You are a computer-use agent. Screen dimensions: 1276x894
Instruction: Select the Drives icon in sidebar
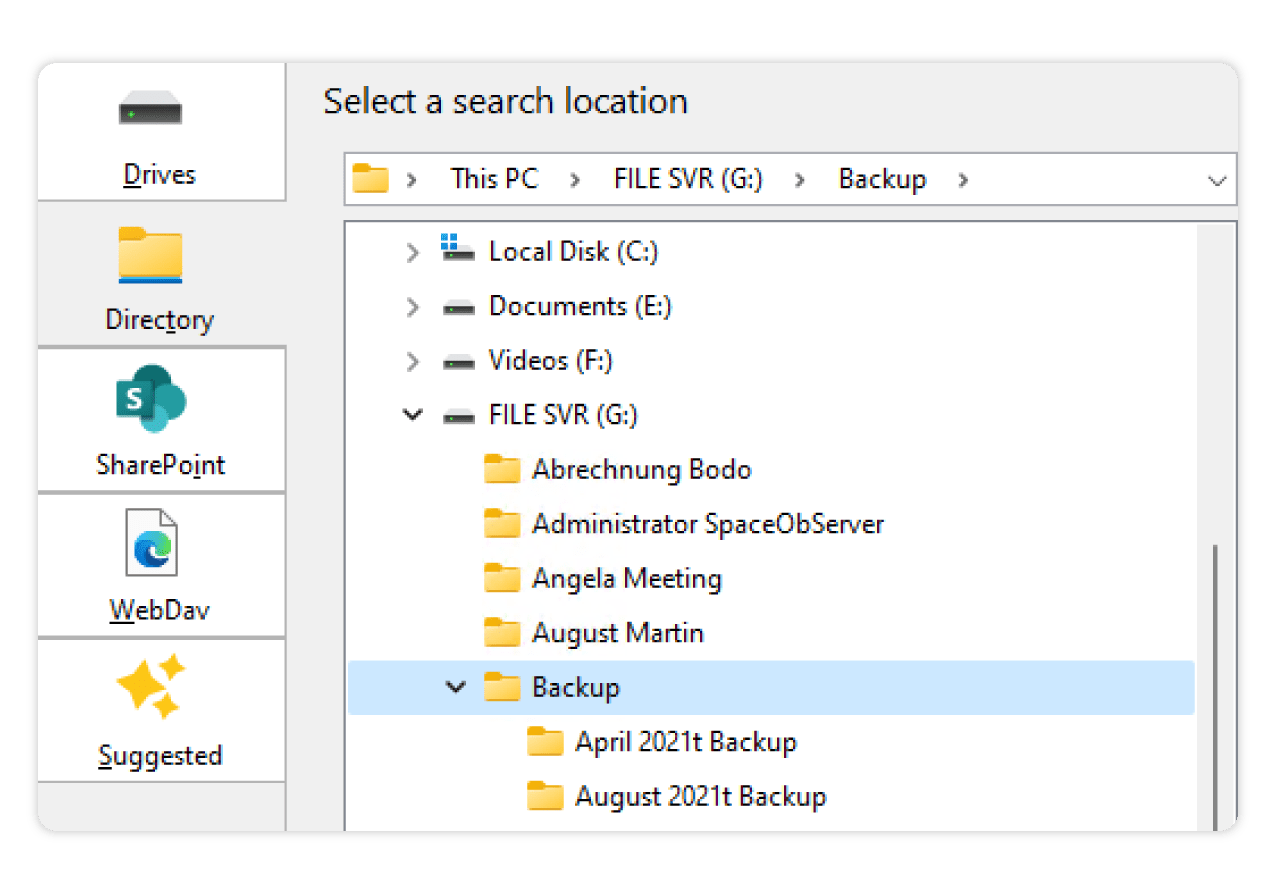pos(150,108)
